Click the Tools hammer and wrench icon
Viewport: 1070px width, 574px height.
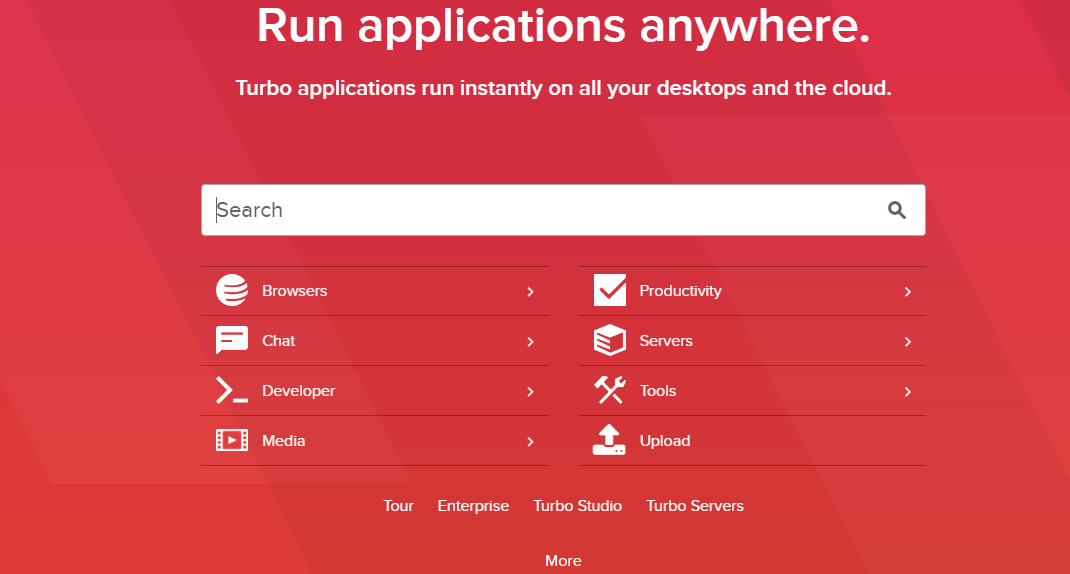pos(609,391)
